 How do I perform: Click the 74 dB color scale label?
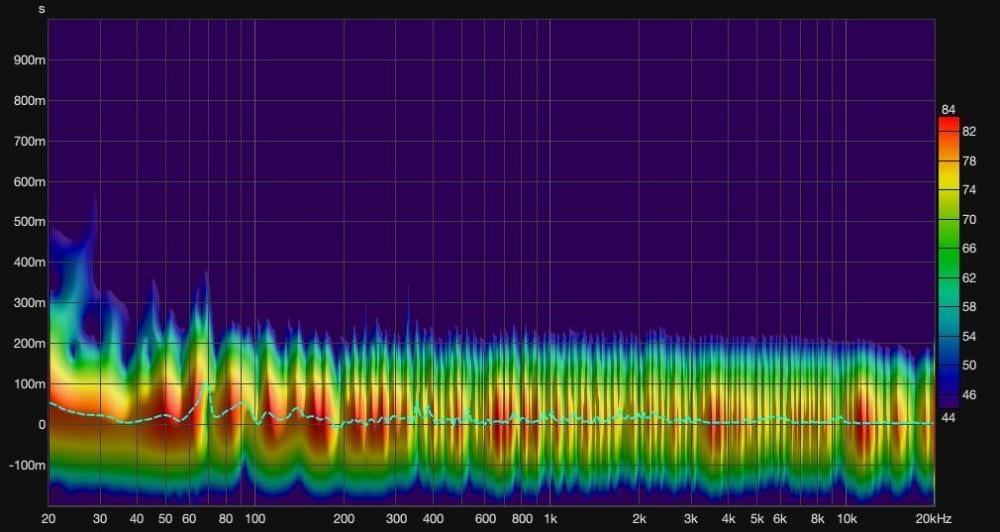click(969, 190)
